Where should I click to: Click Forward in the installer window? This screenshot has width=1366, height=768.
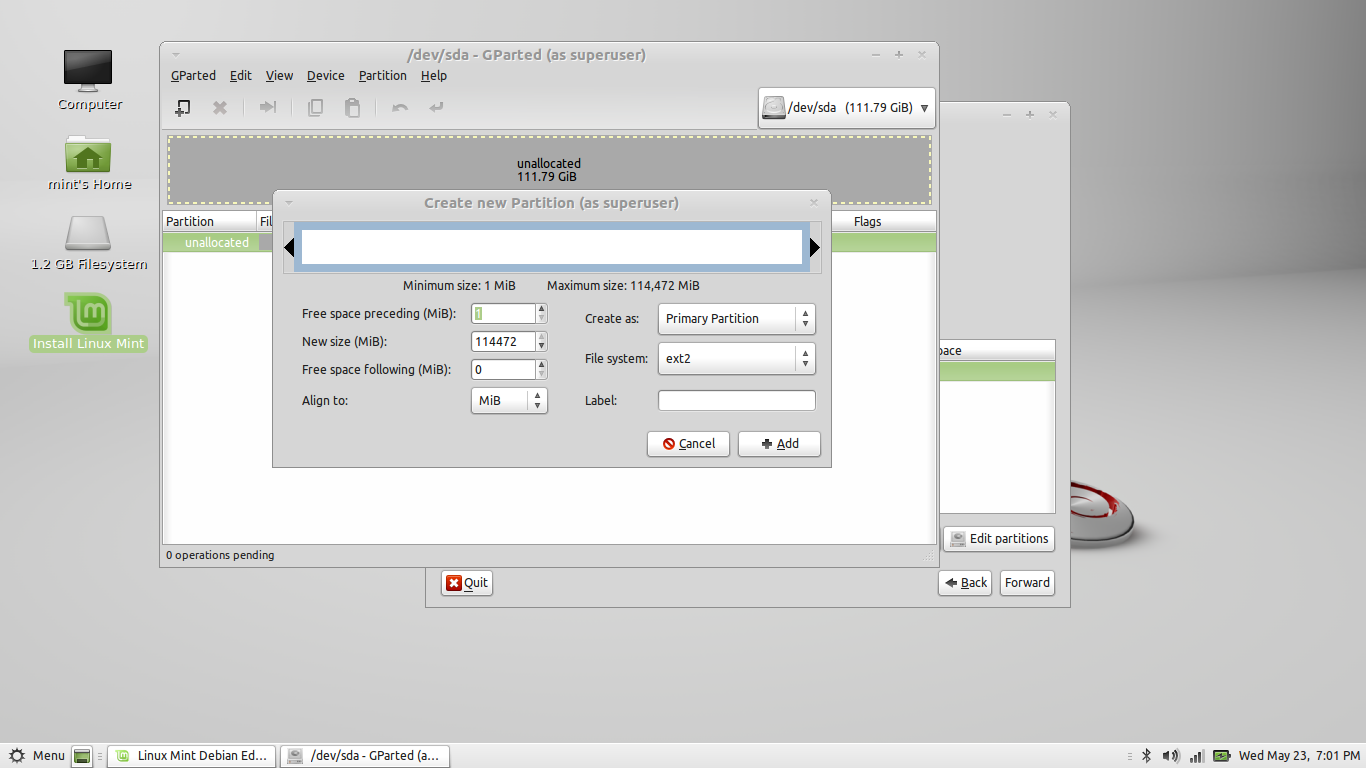1027,583
